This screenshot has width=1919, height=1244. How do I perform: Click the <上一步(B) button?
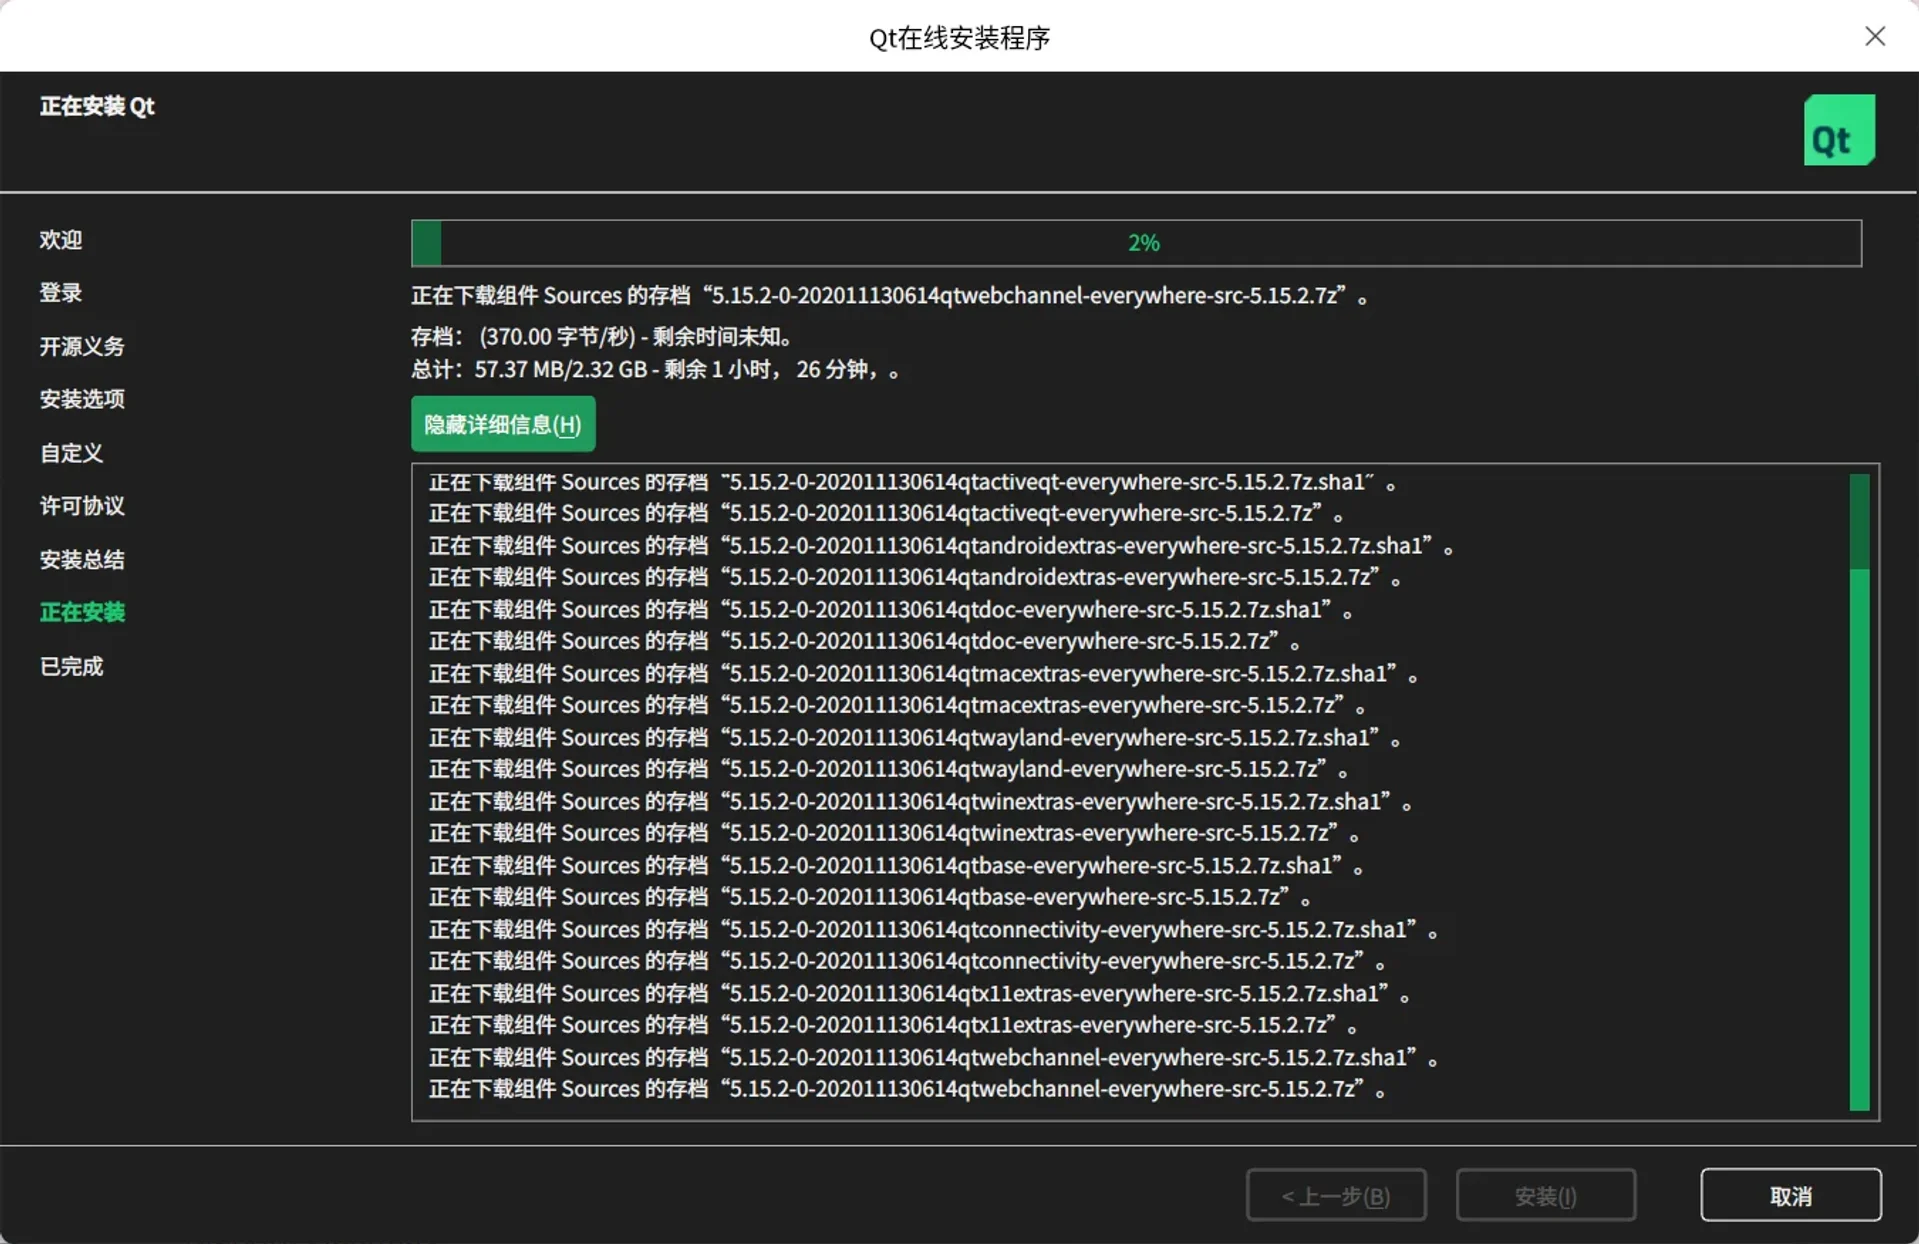click(x=1336, y=1194)
